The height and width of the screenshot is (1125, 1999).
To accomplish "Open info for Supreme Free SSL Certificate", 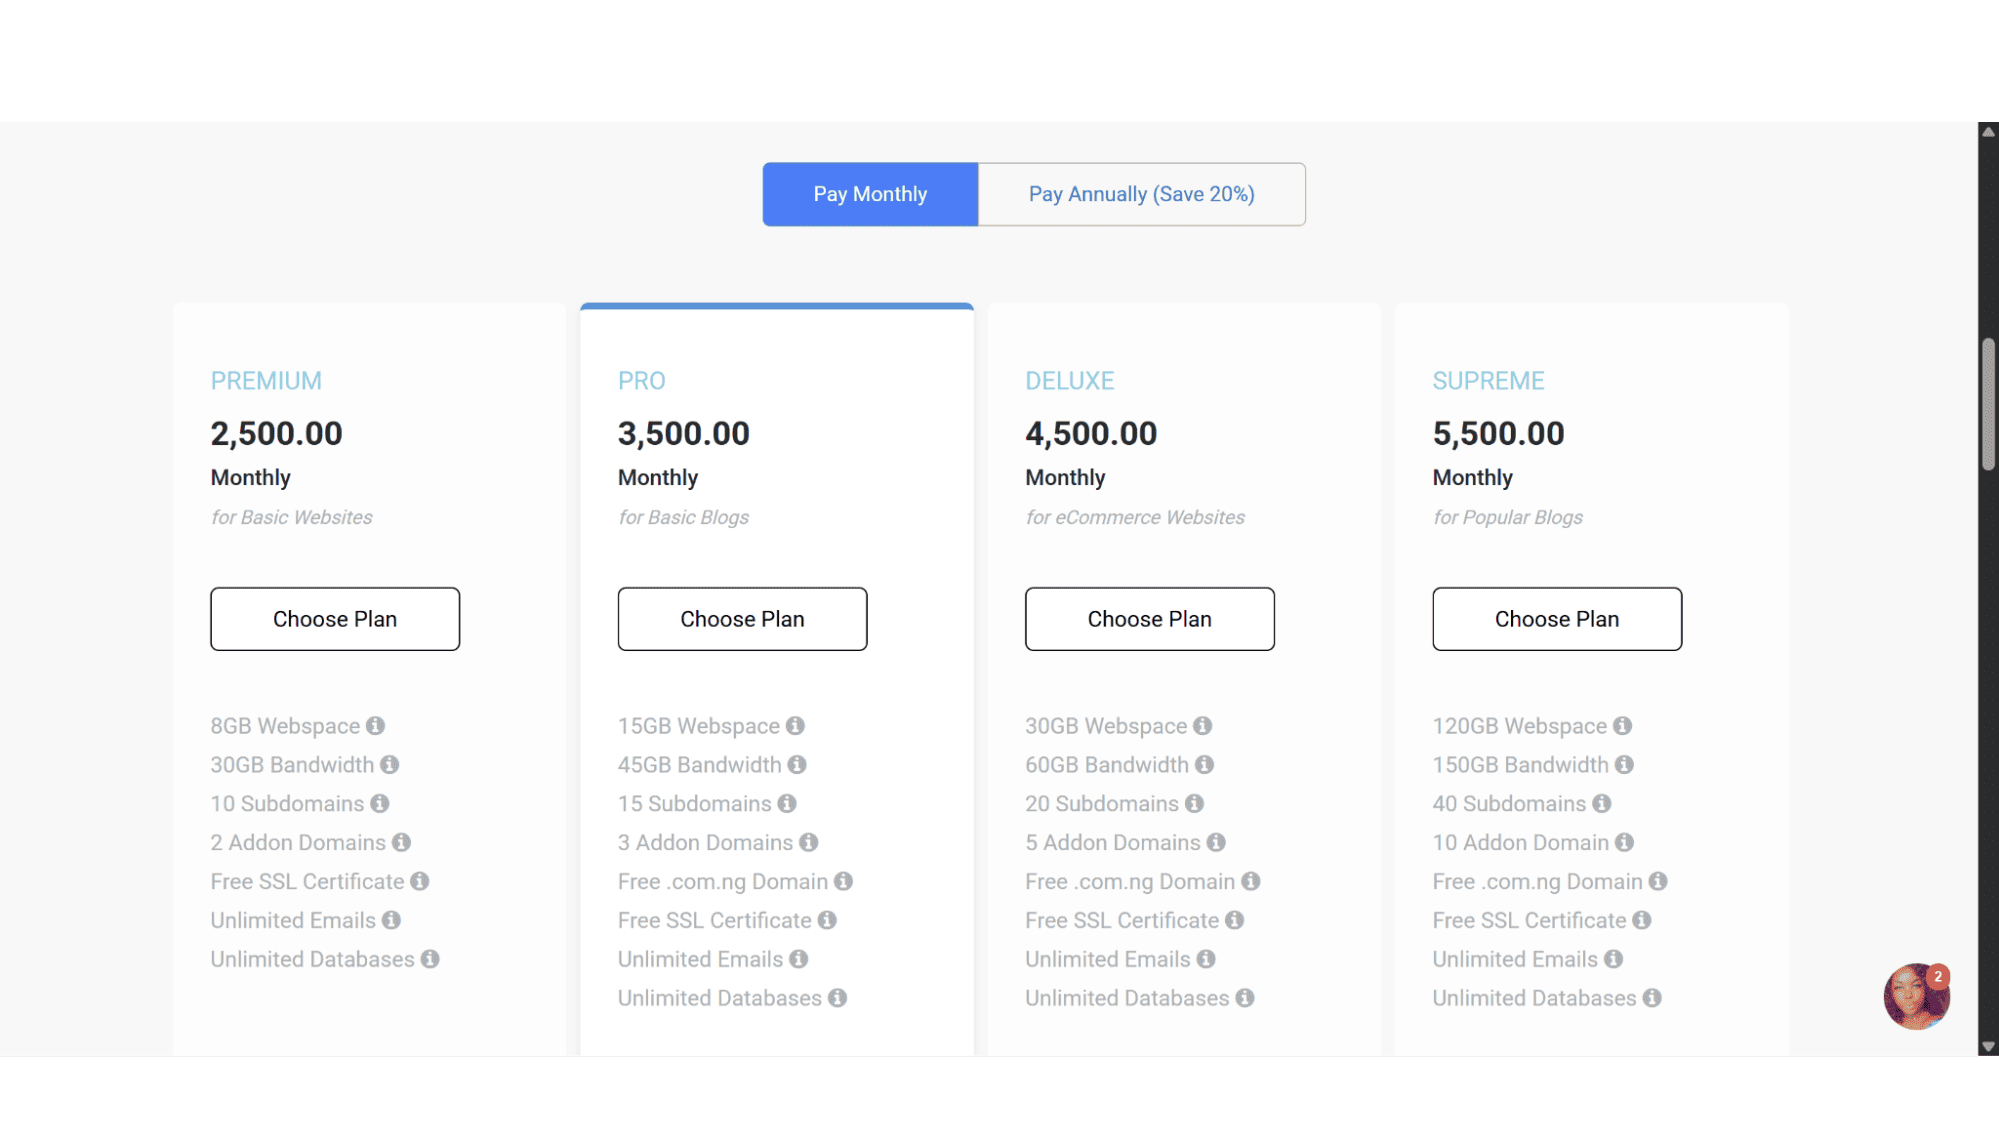I will (x=1642, y=920).
